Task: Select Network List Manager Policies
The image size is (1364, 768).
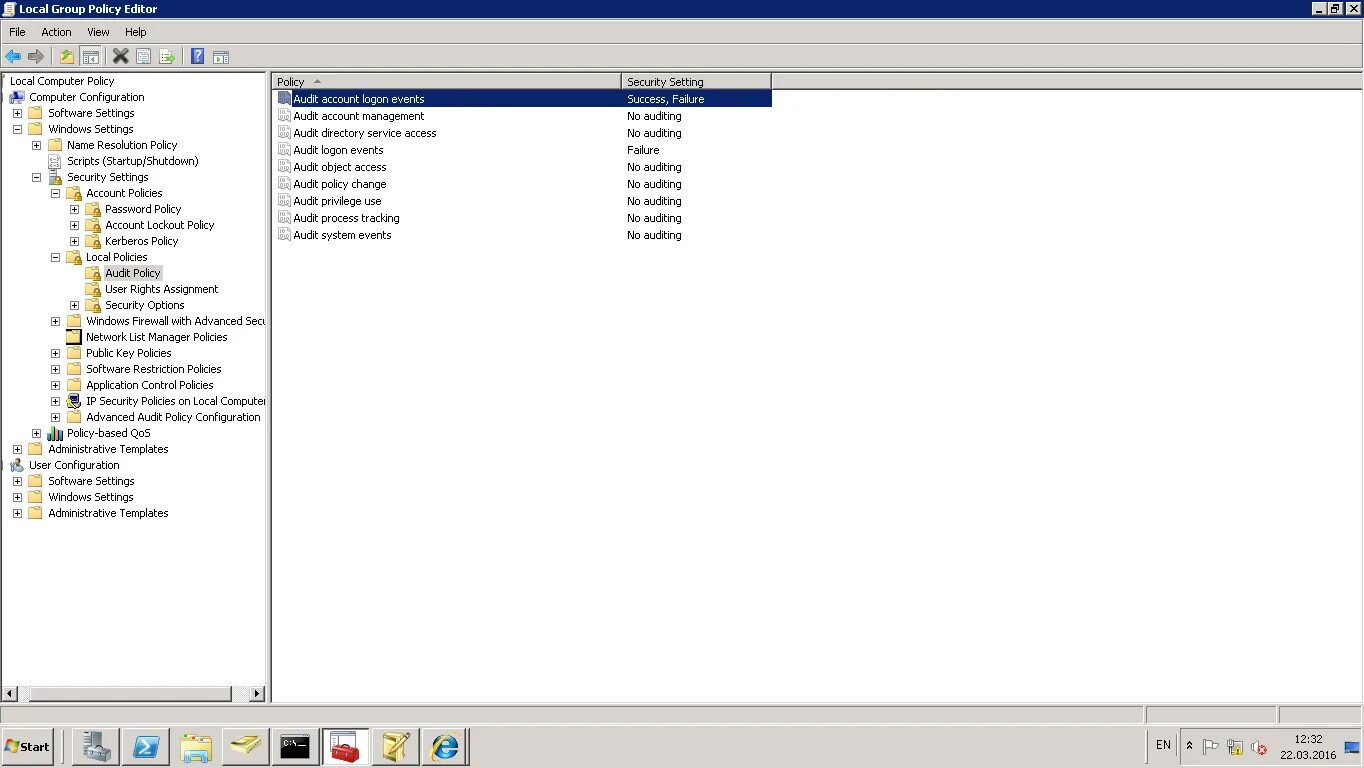Action: pyautogui.click(x=156, y=337)
